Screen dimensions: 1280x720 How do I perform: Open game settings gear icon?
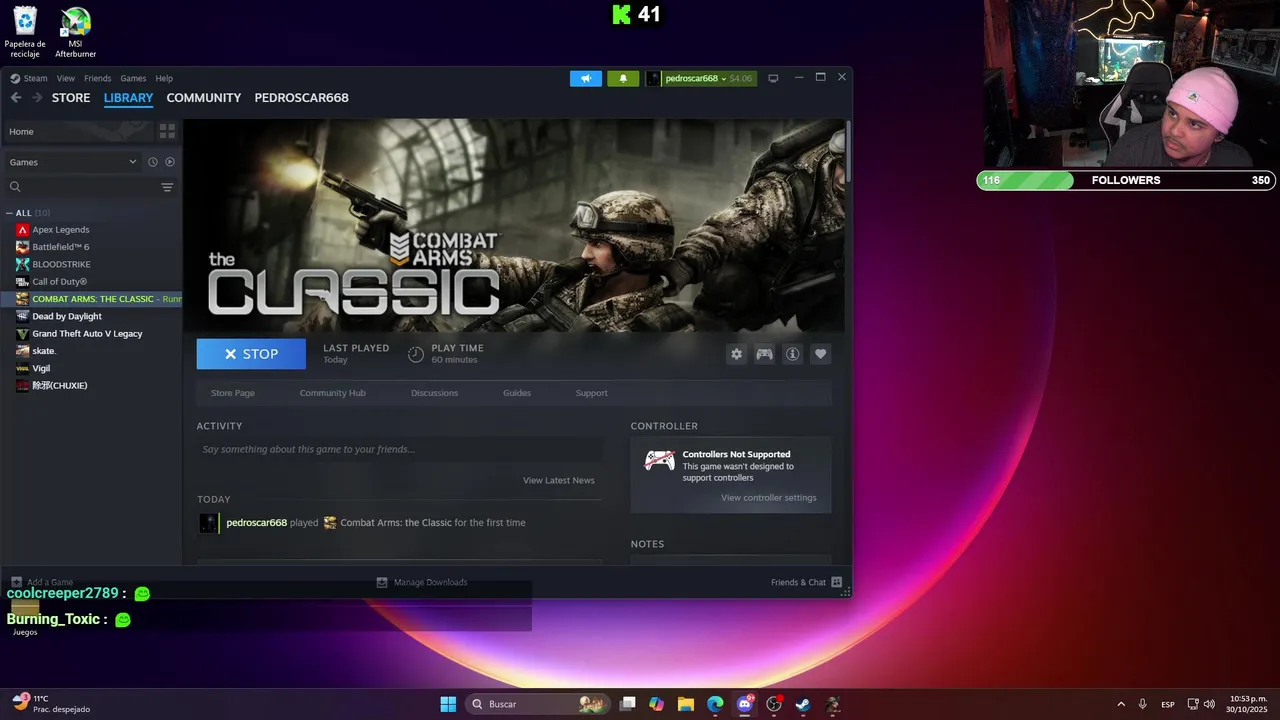coord(737,354)
